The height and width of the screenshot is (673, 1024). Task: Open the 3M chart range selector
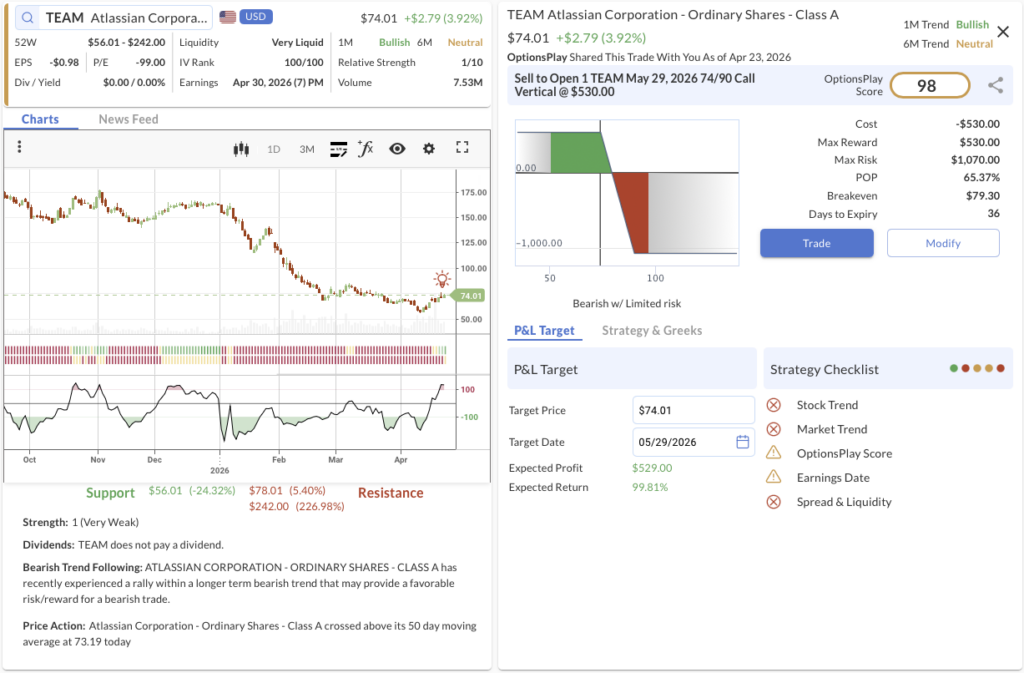tap(307, 149)
